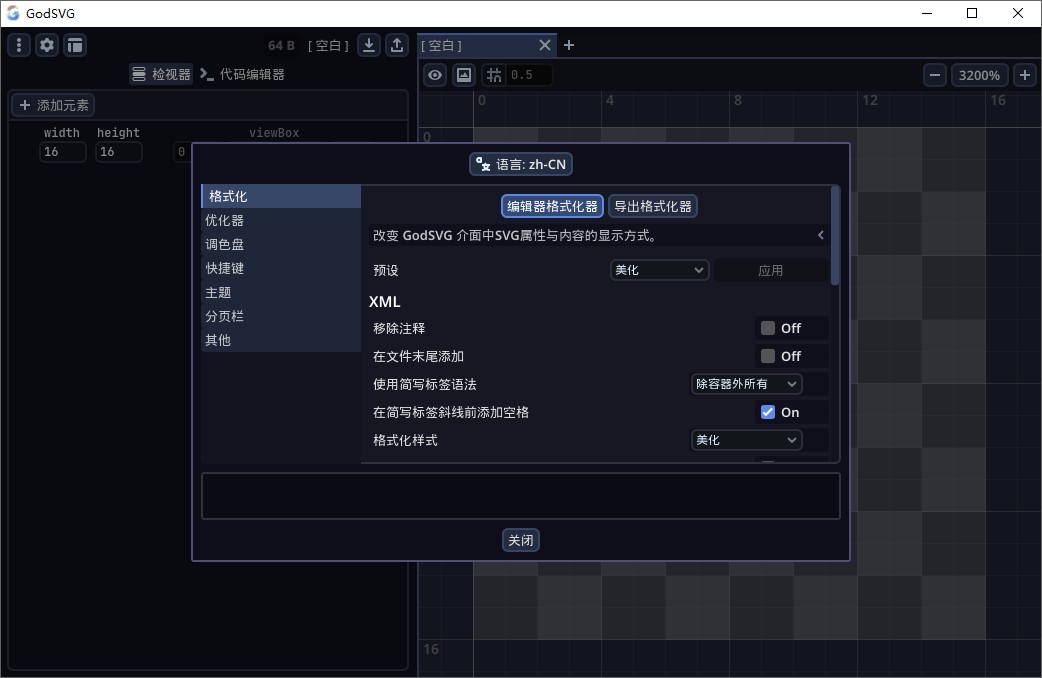Select 优化器 in the settings sidebar
This screenshot has width=1042, height=678.
(223, 220)
